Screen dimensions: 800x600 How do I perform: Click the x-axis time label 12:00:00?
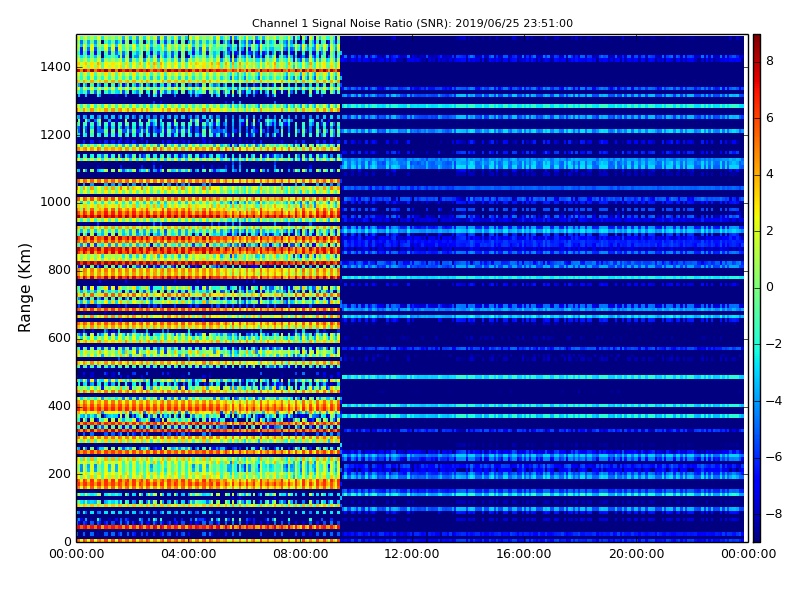tap(412, 554)
